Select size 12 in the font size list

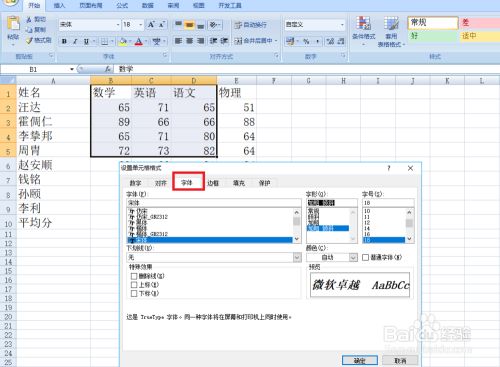coord(383,223)
